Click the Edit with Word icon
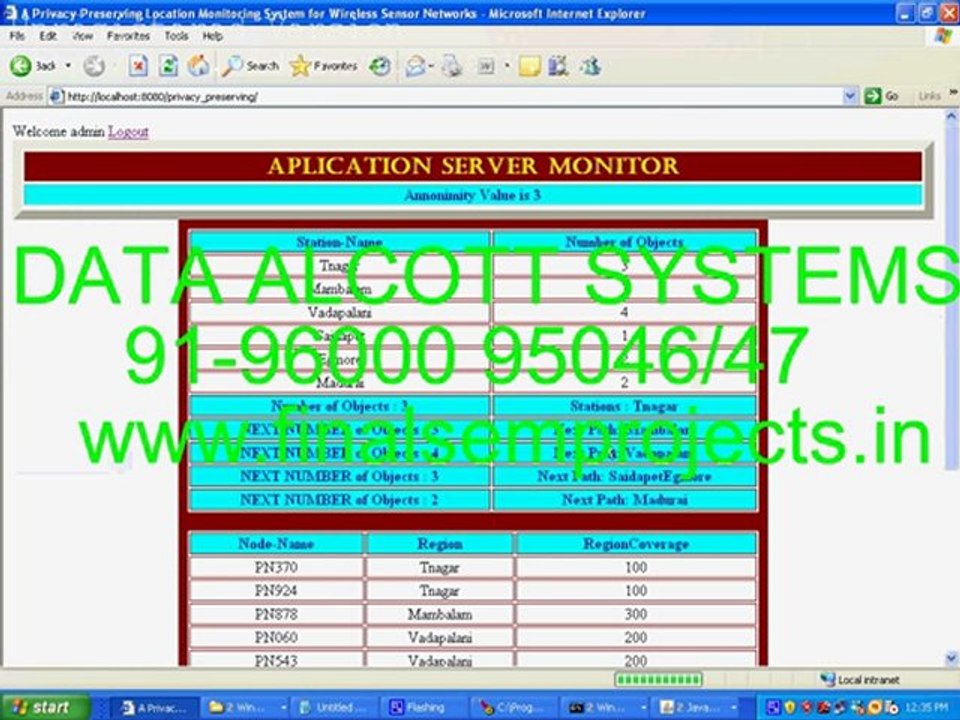 (486, 66)
